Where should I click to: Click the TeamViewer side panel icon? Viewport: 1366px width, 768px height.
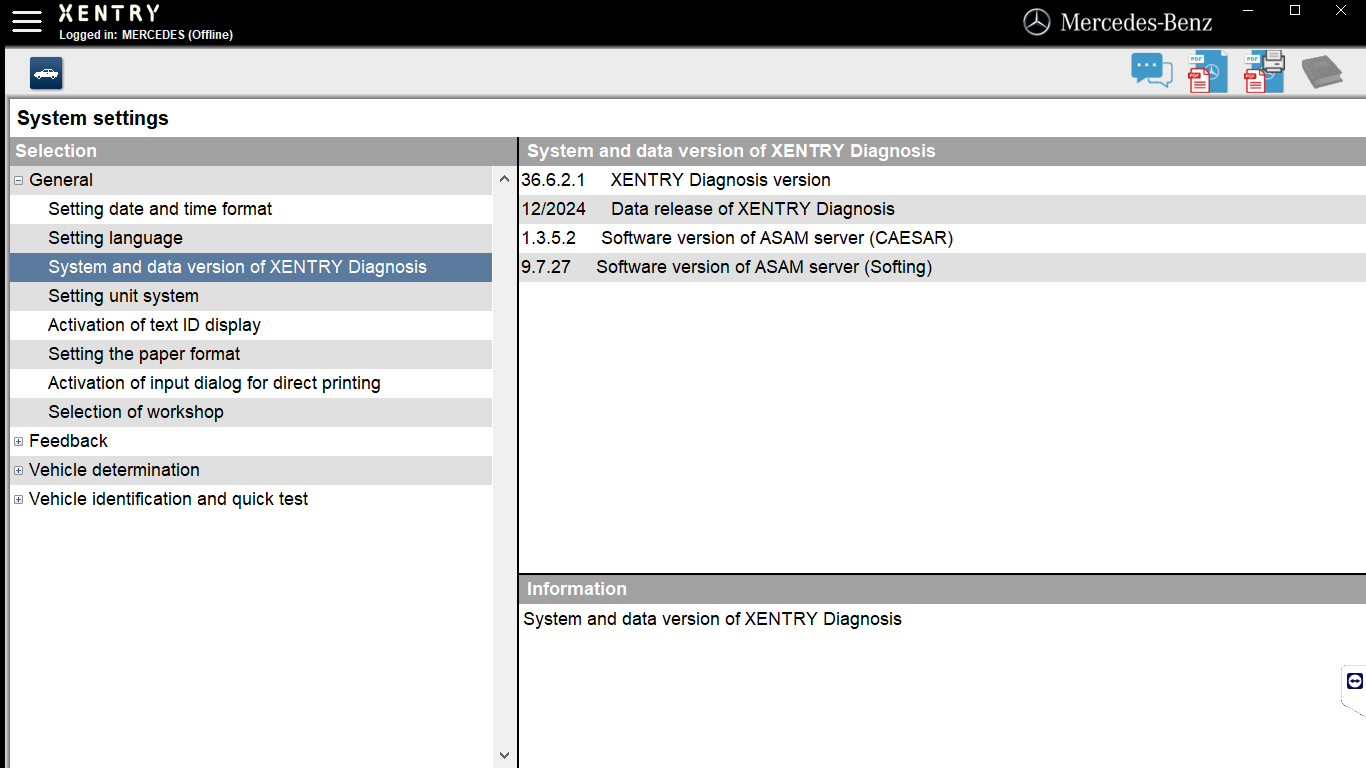click(x=1355, y=681)
